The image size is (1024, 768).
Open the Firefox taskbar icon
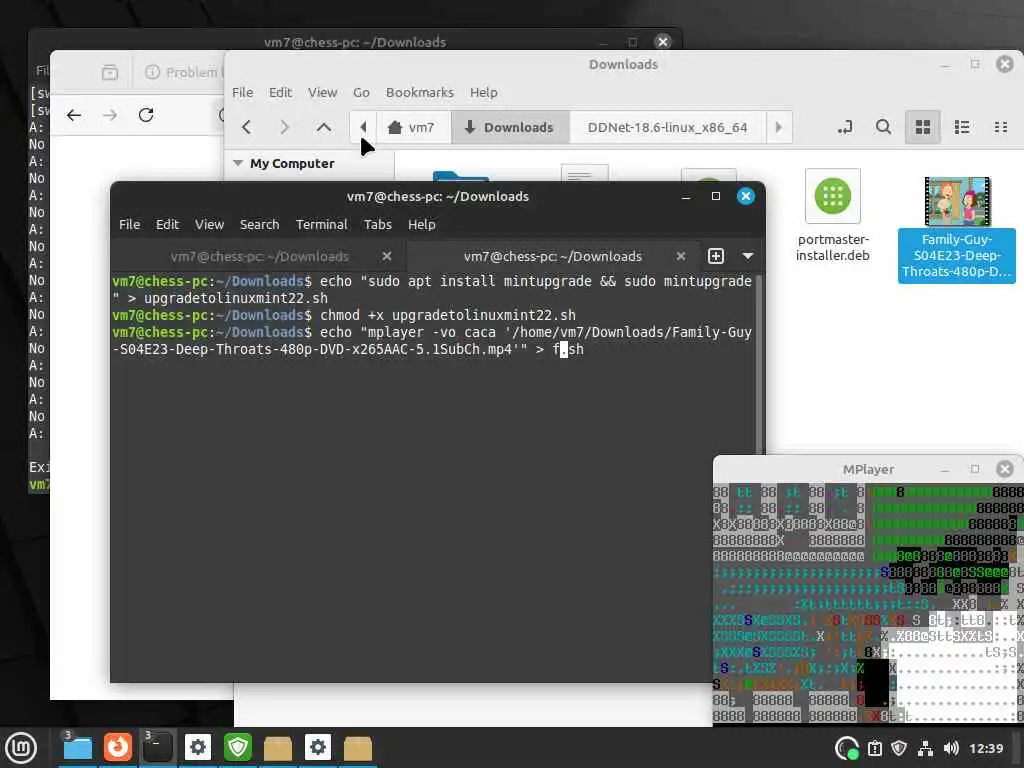point(118,748)
